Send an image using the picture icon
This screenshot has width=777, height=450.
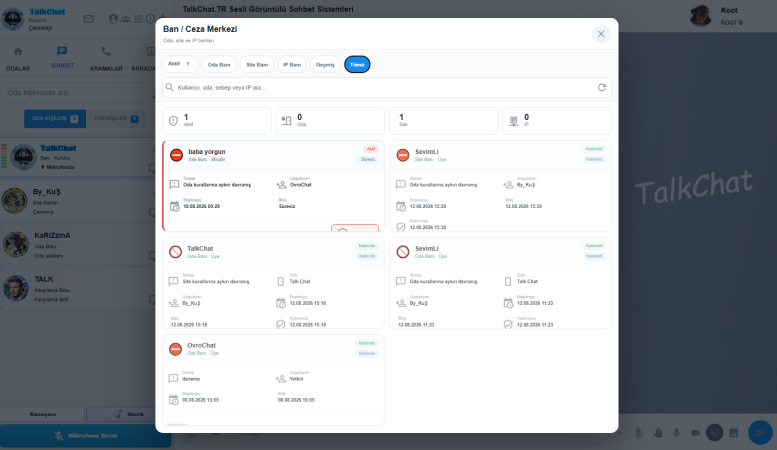click(x=734, y=433)
